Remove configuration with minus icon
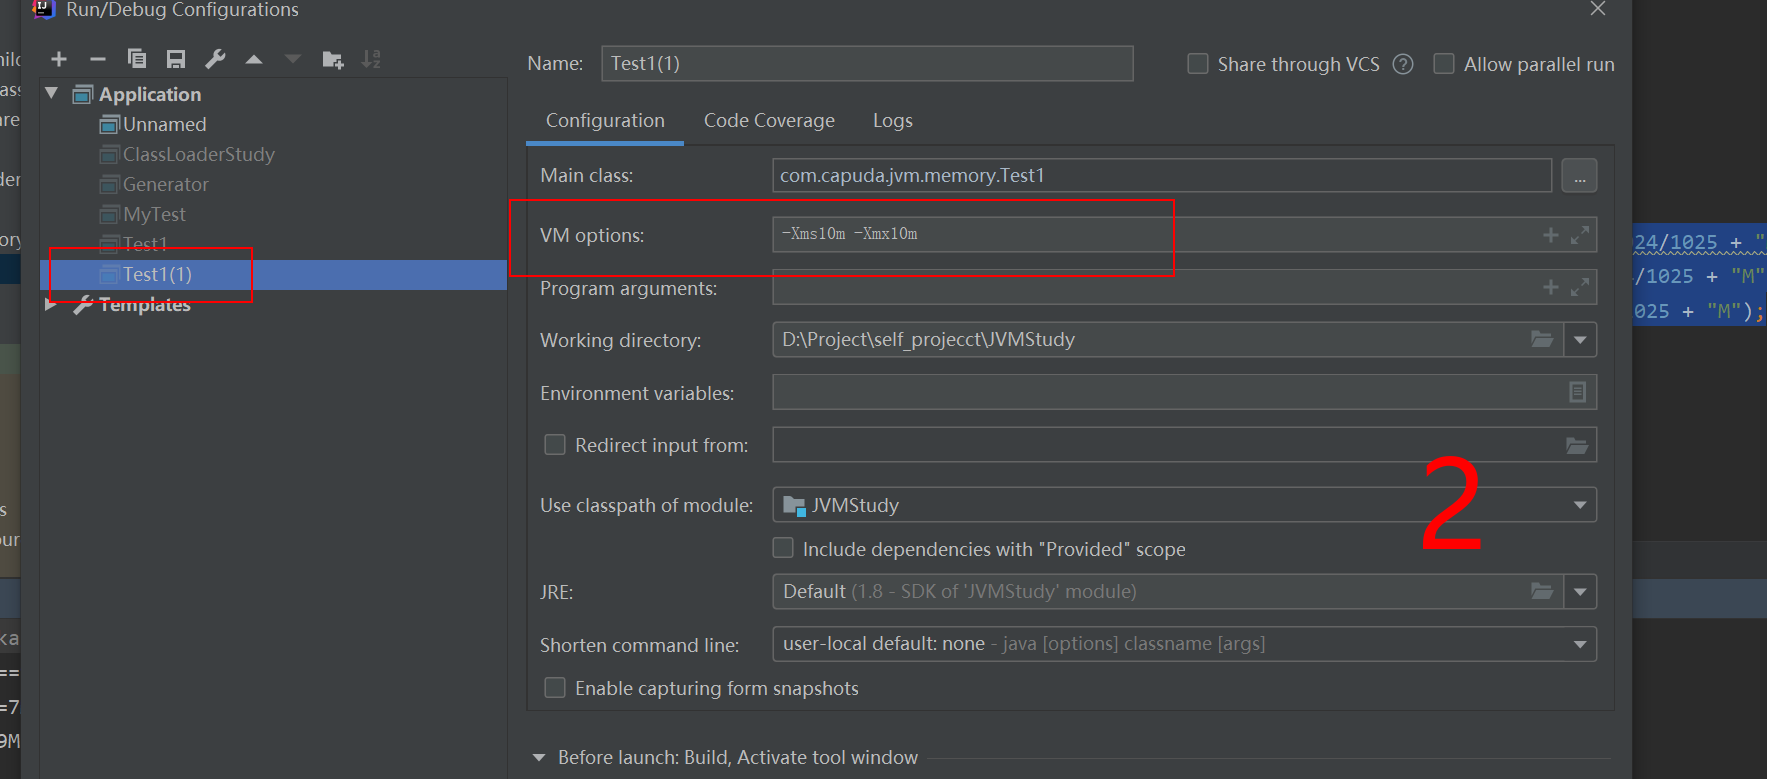1767x779 pixels. 97,59
